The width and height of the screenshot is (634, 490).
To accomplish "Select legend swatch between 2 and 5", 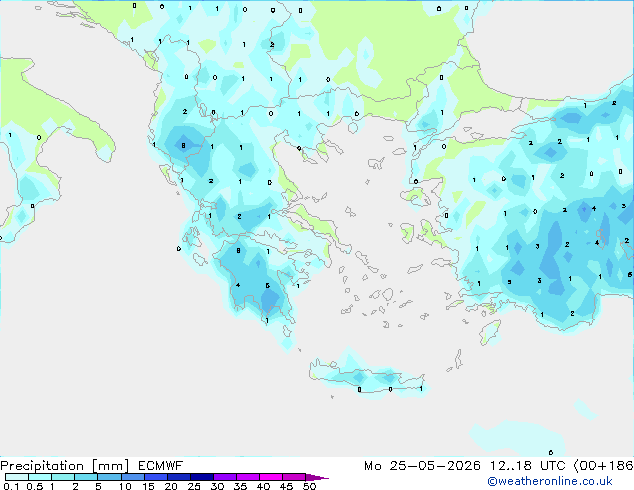I will (x=86, y=477).
